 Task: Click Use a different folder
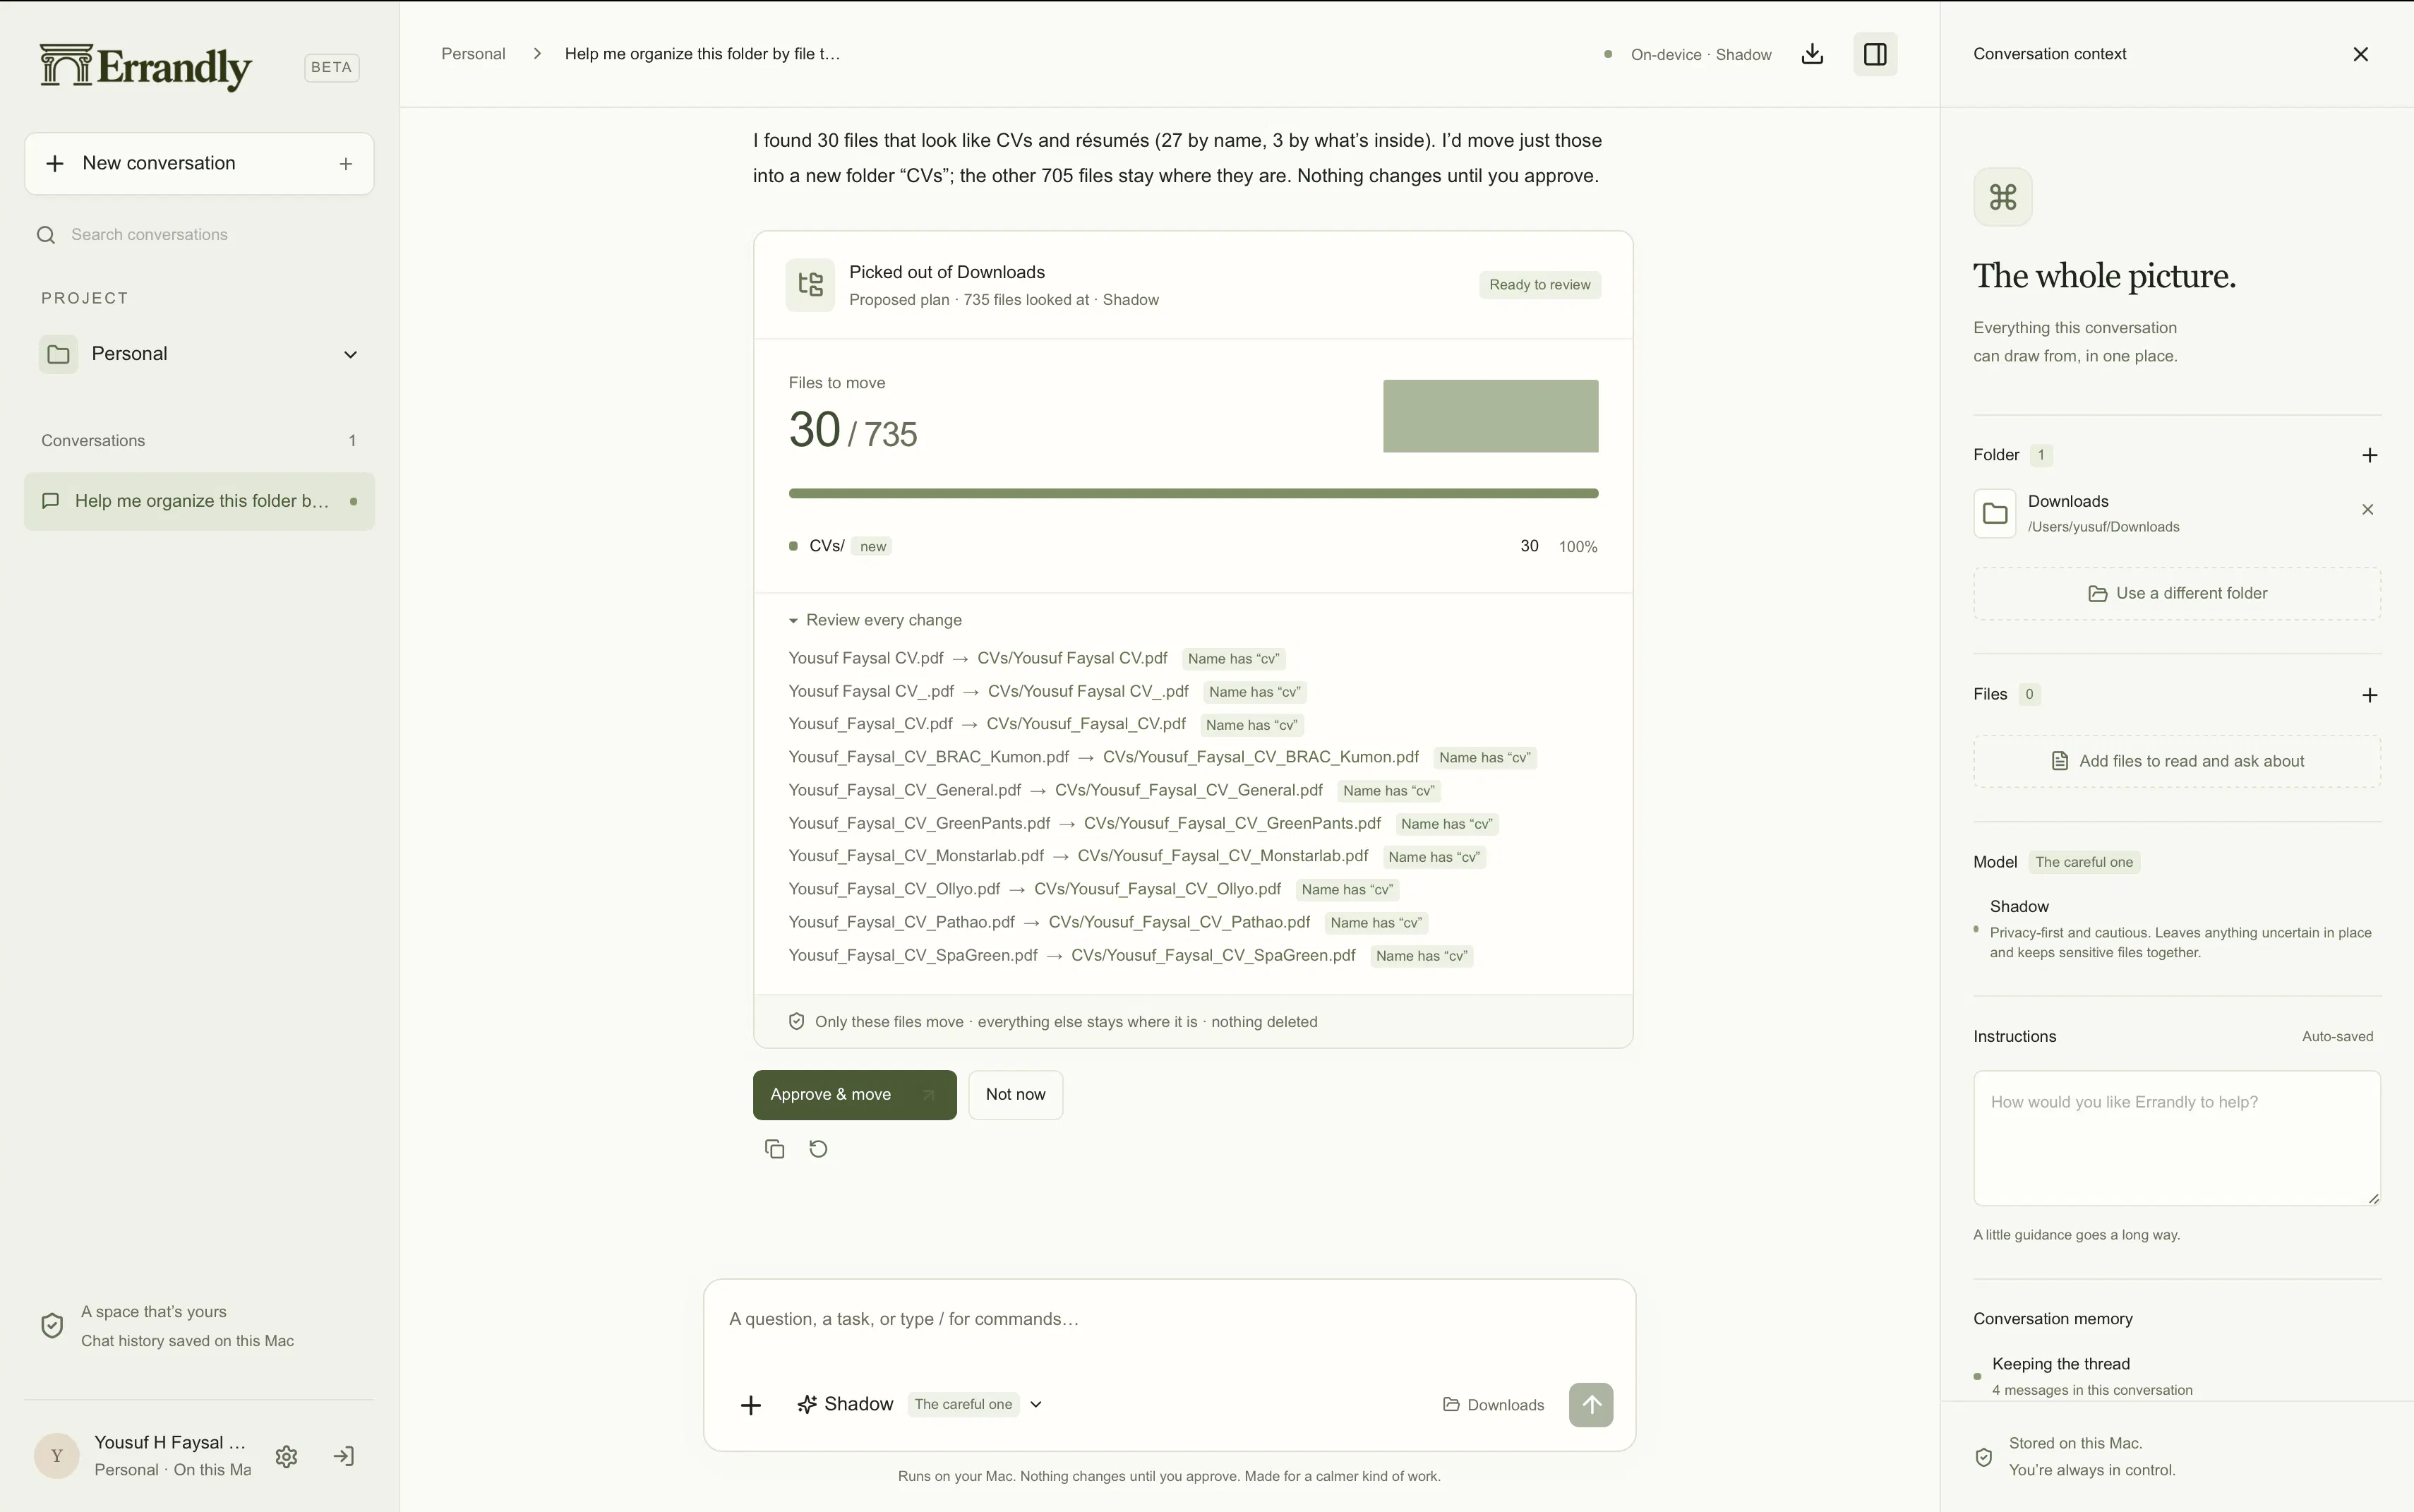point(2177,594)
